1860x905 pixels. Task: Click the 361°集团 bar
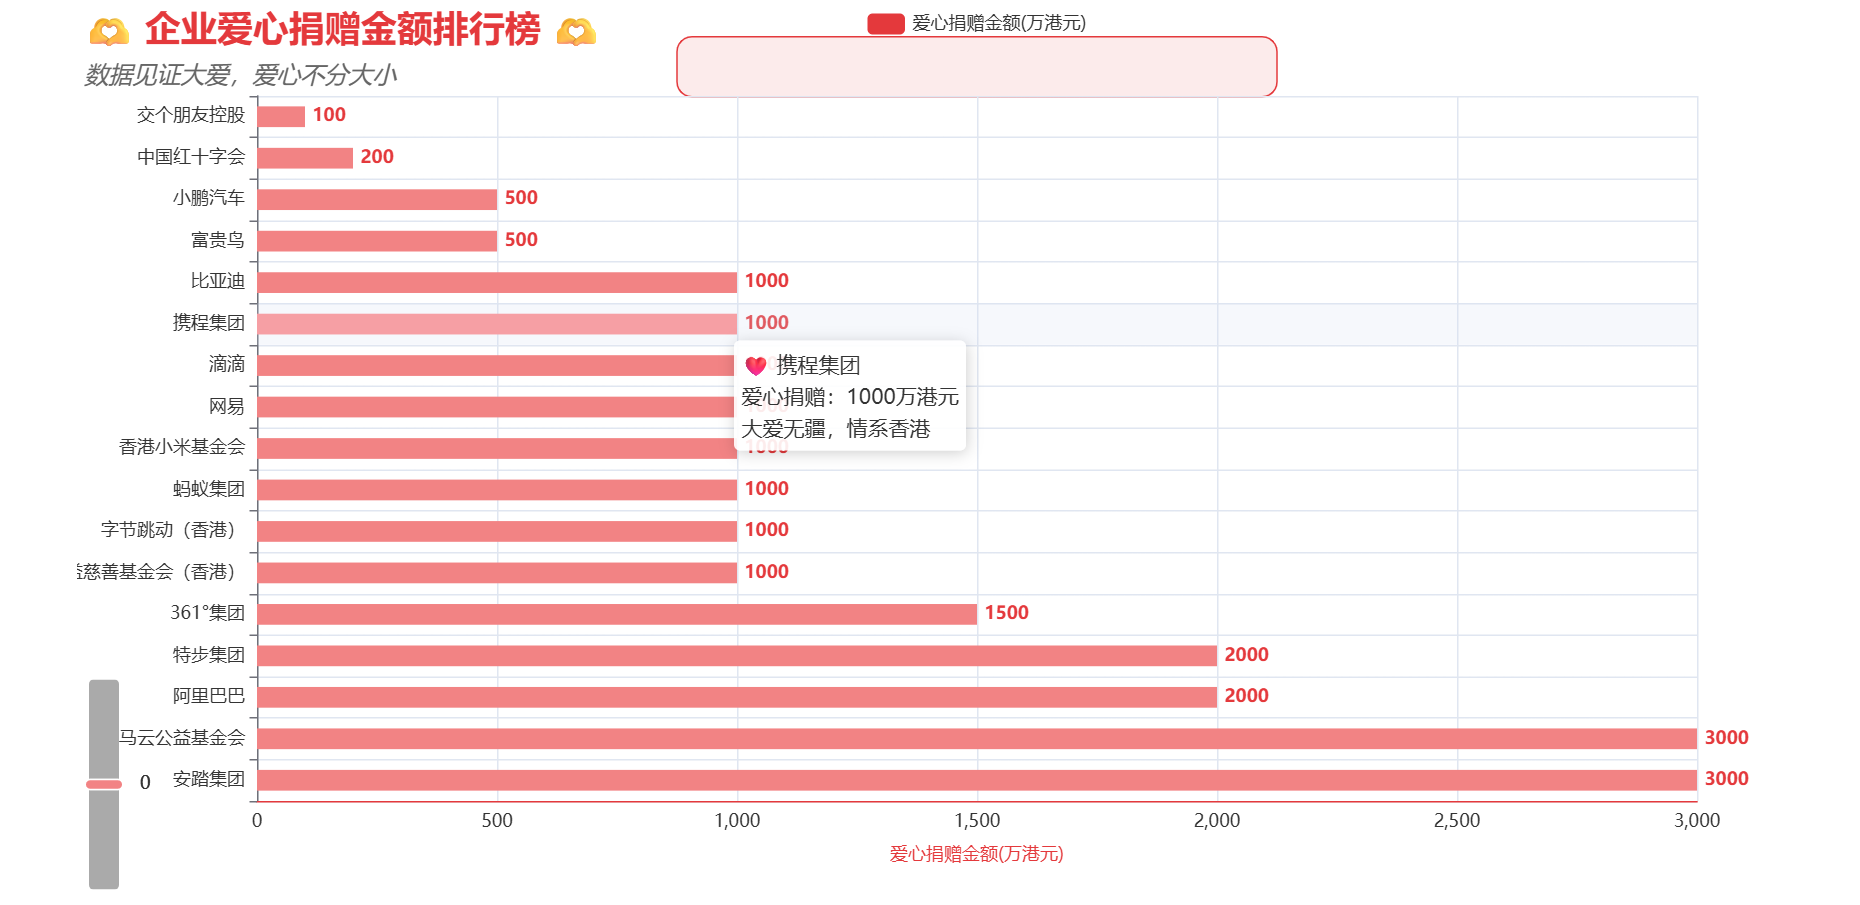[x=617, y=614]
